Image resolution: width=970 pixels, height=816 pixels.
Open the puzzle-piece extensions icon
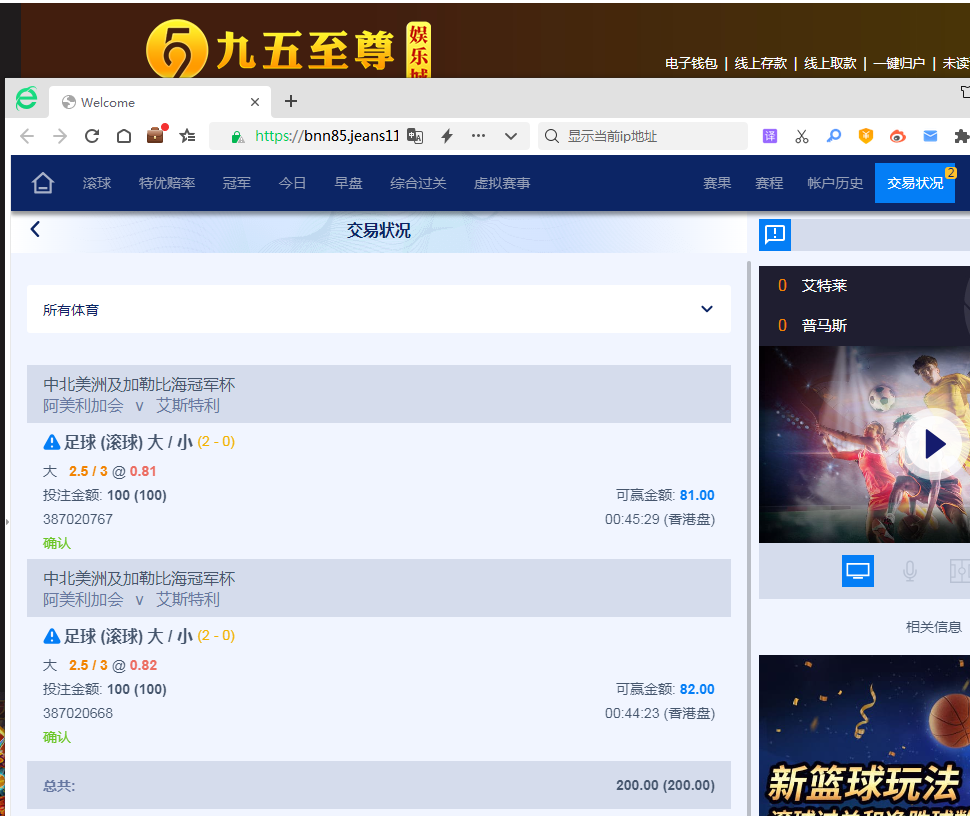point(961,136)
